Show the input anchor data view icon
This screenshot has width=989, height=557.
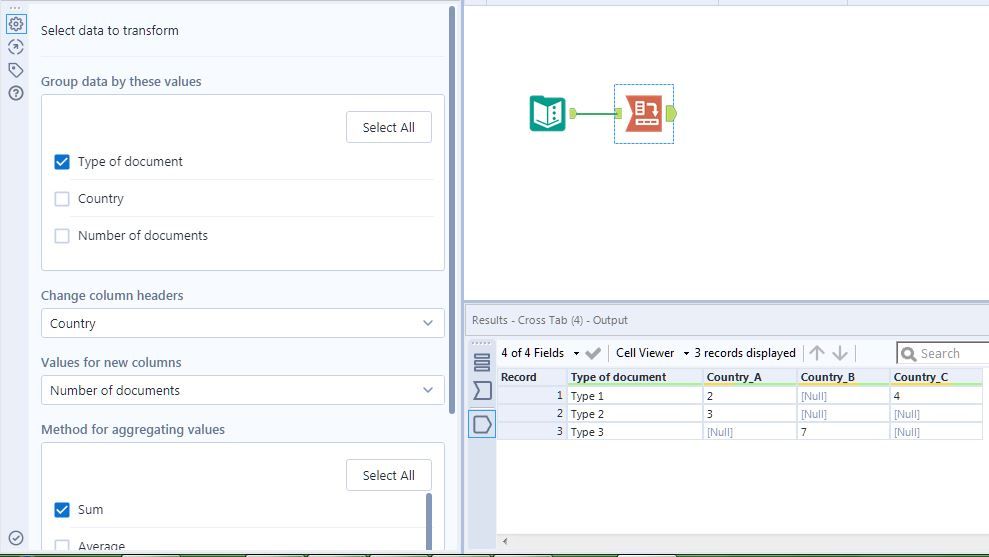[482, 390]
